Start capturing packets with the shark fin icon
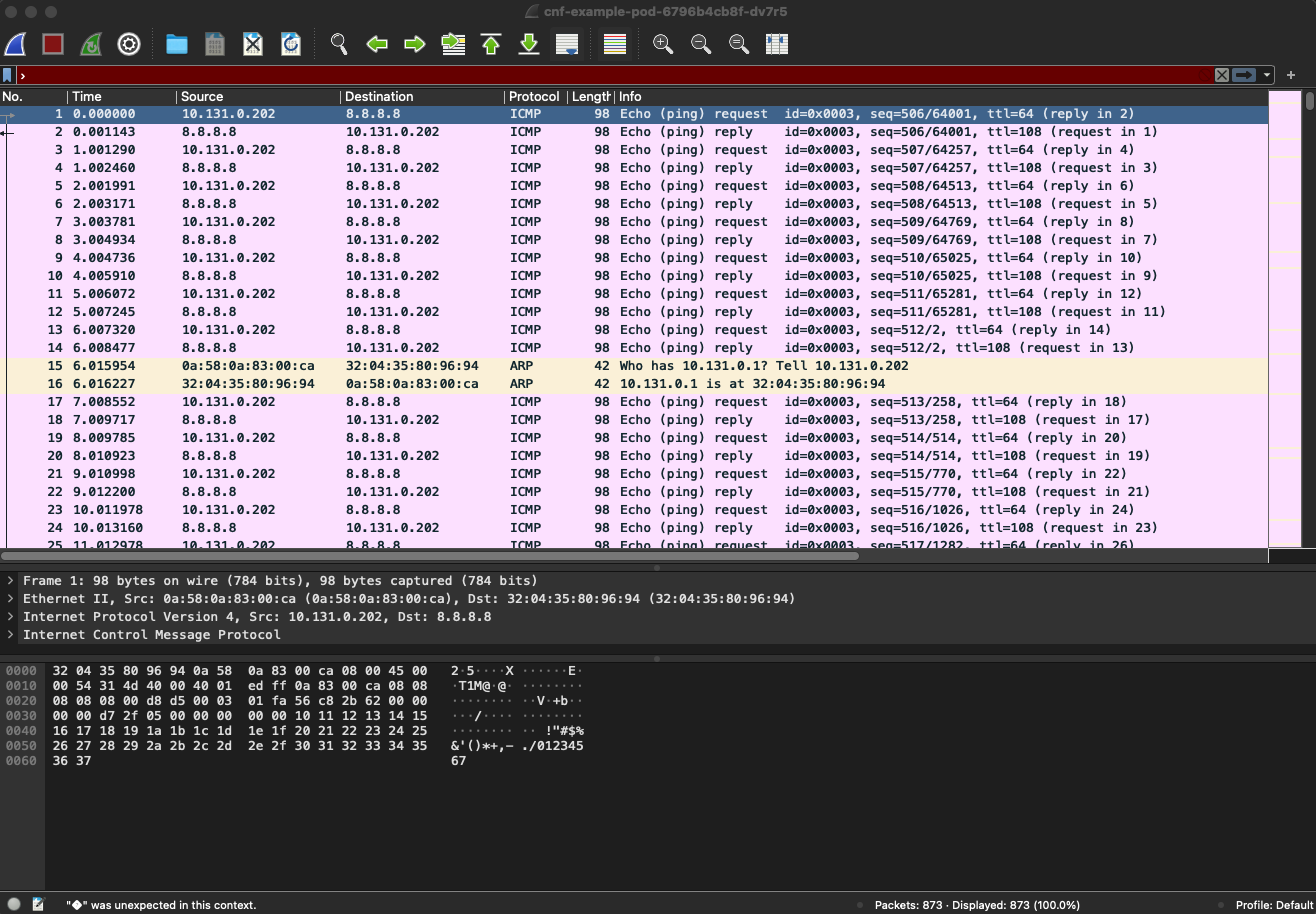Screen dimensions: 1316x914 (x=15, y=44)
